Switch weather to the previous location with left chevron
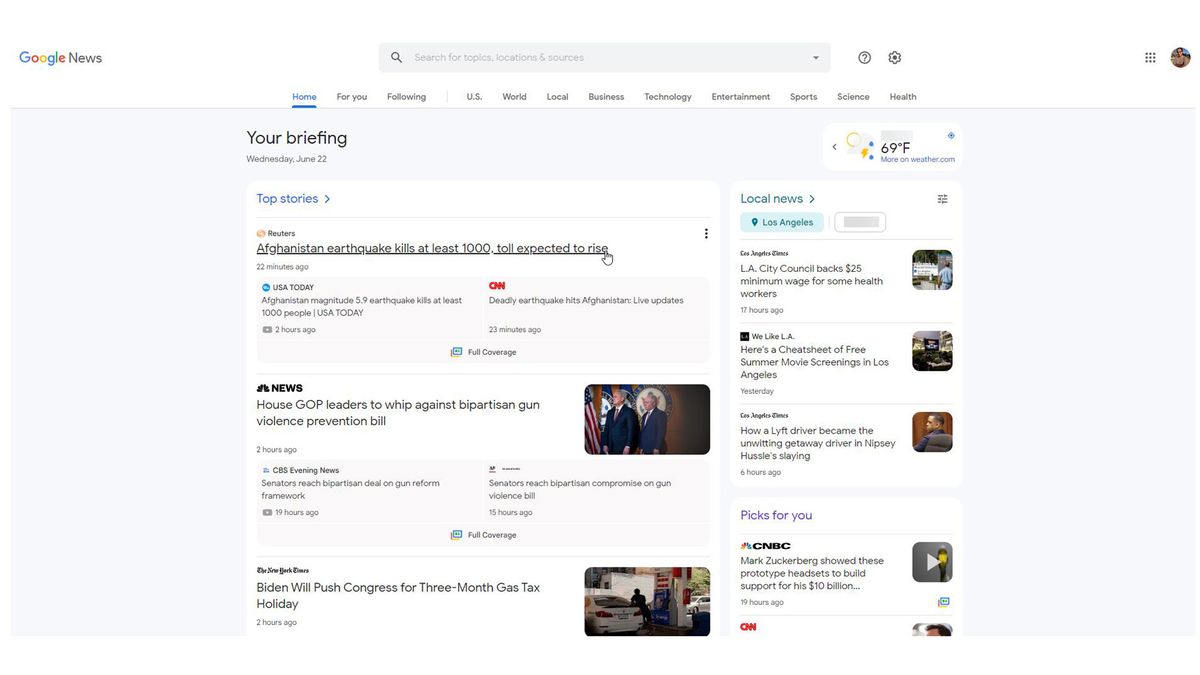 [x=834, y=146]
